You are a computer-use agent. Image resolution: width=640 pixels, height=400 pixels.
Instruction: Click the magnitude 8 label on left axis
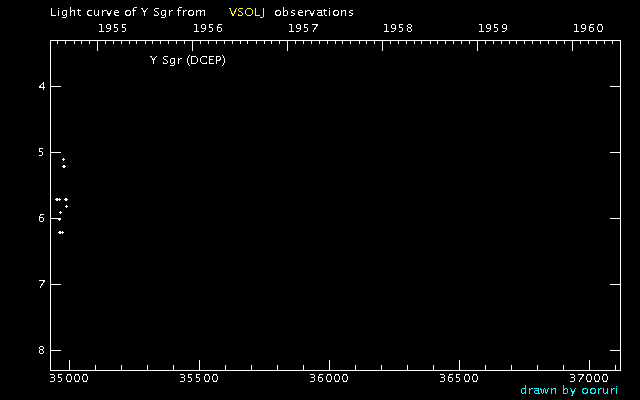click(42, 351)
